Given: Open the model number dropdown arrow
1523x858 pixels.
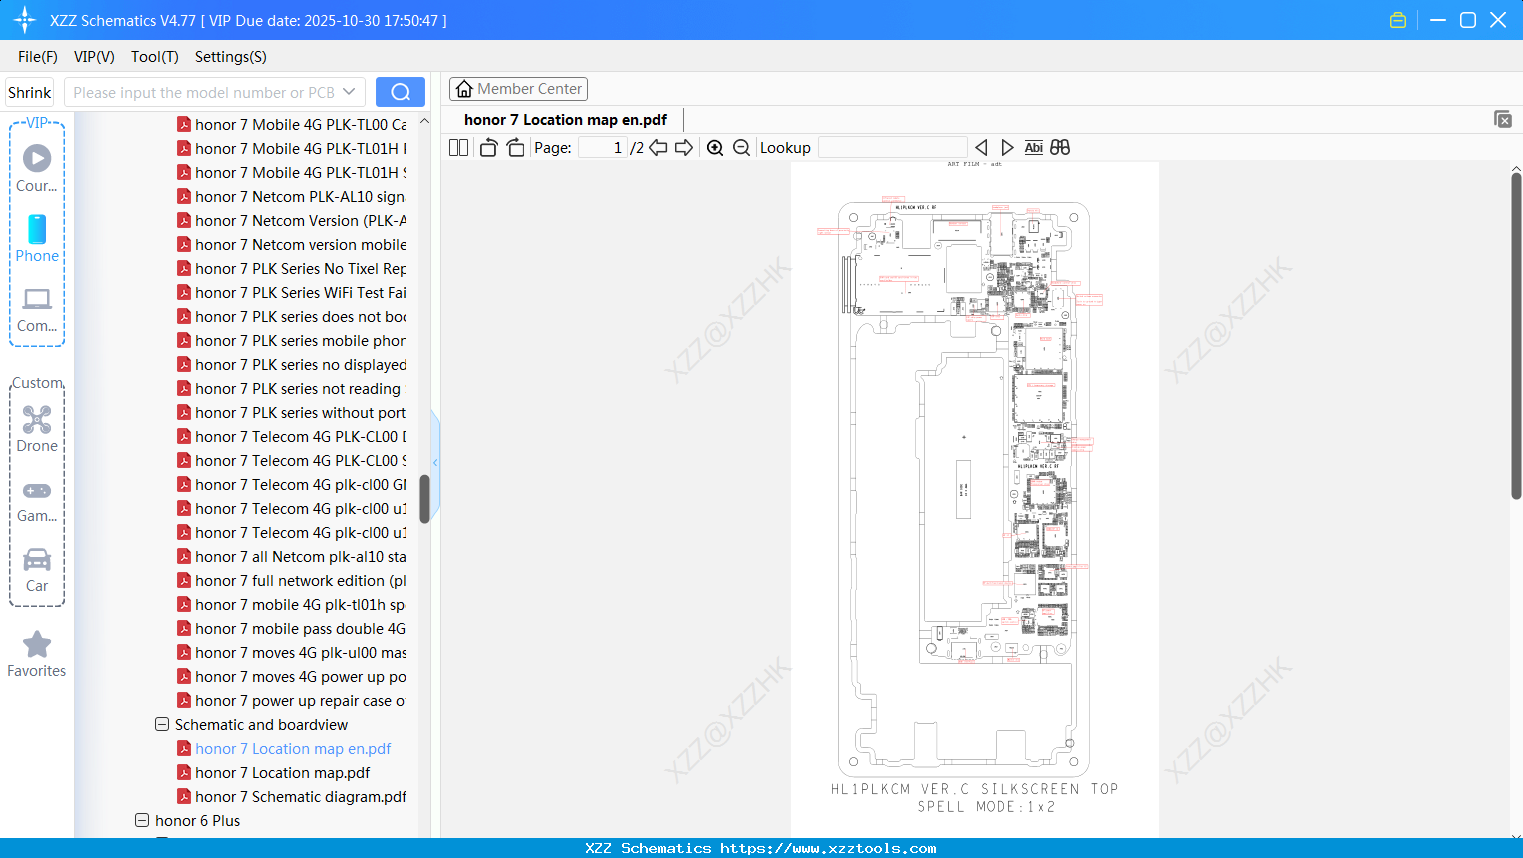Looking at the screenshot, I should [x=349, y=92].
